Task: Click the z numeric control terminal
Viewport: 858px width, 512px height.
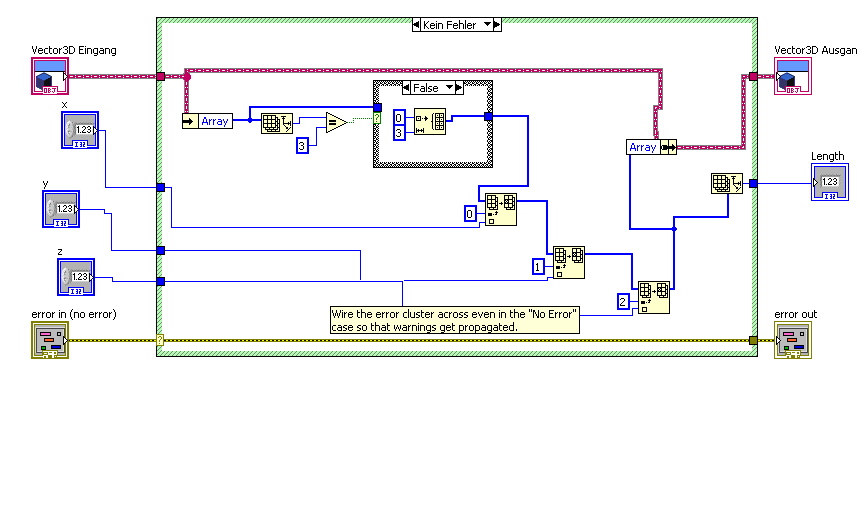Action: [x=76, y=277]
